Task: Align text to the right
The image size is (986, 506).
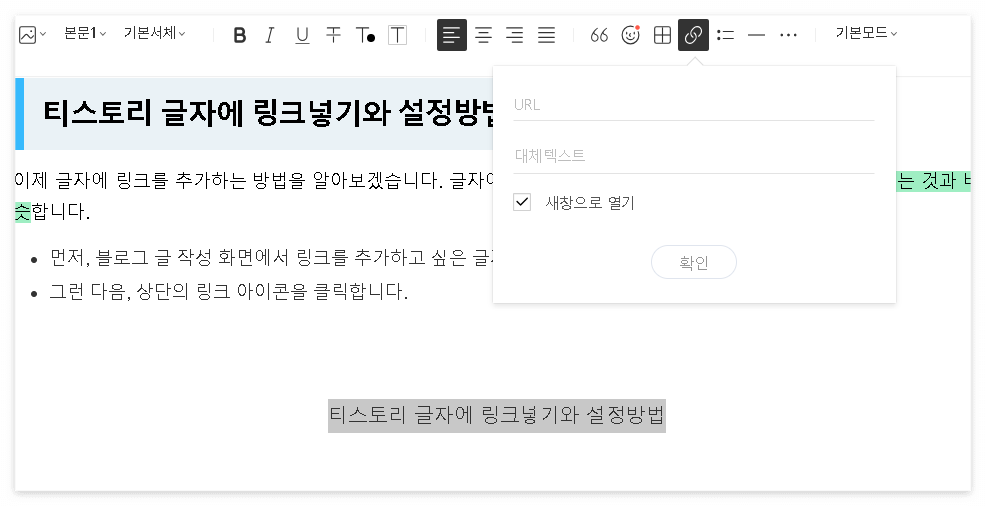Action: click(x=514, y=35)
